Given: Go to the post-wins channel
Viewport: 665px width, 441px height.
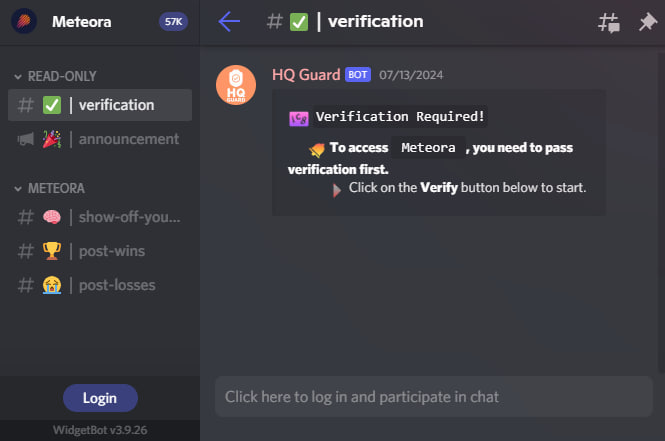Looking at the screenshot, I should tap(100, 251).
